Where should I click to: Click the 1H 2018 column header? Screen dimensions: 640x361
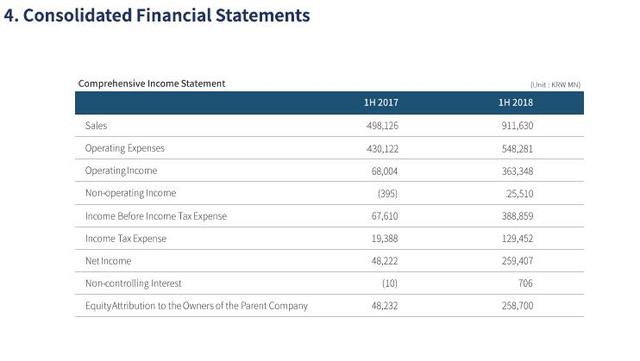coord(515,103)
